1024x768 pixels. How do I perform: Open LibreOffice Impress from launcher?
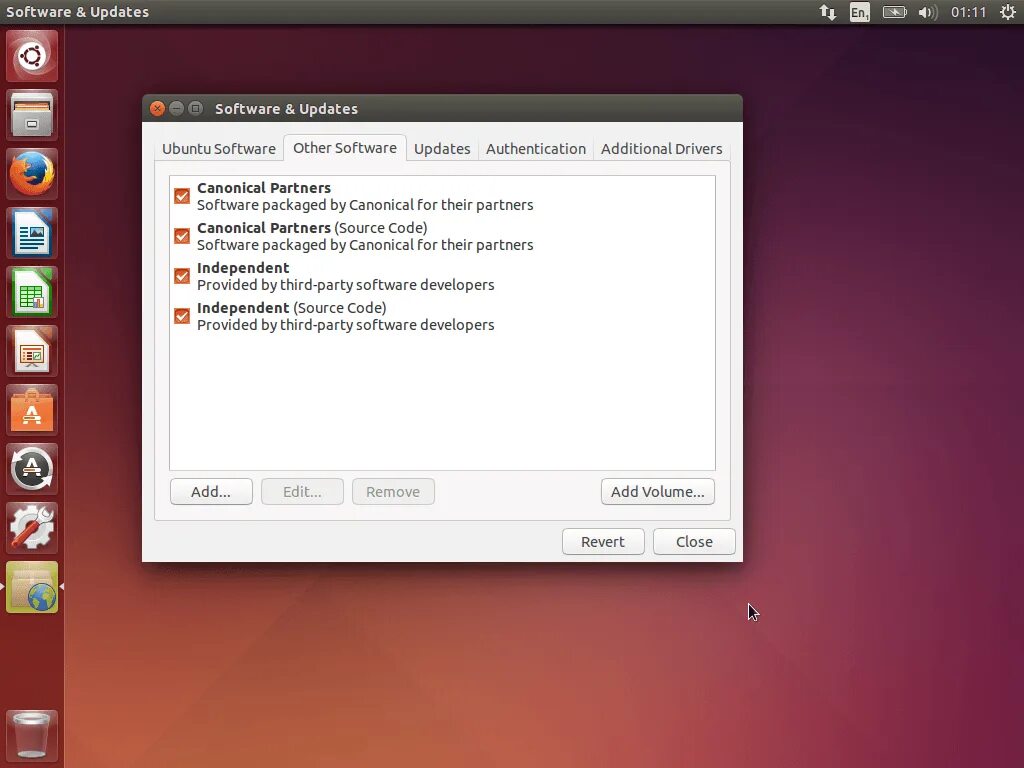tap(32, 351)
